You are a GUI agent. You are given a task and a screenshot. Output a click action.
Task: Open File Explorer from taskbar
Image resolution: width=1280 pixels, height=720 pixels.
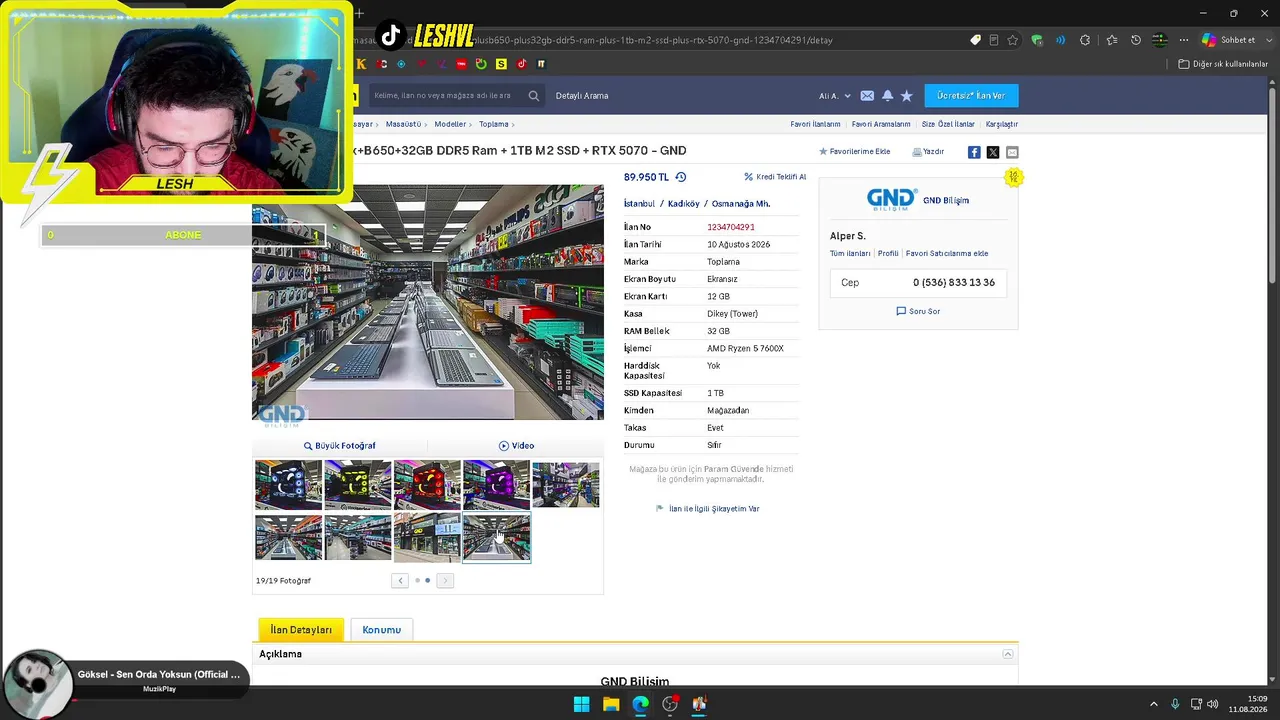(611, 704)
